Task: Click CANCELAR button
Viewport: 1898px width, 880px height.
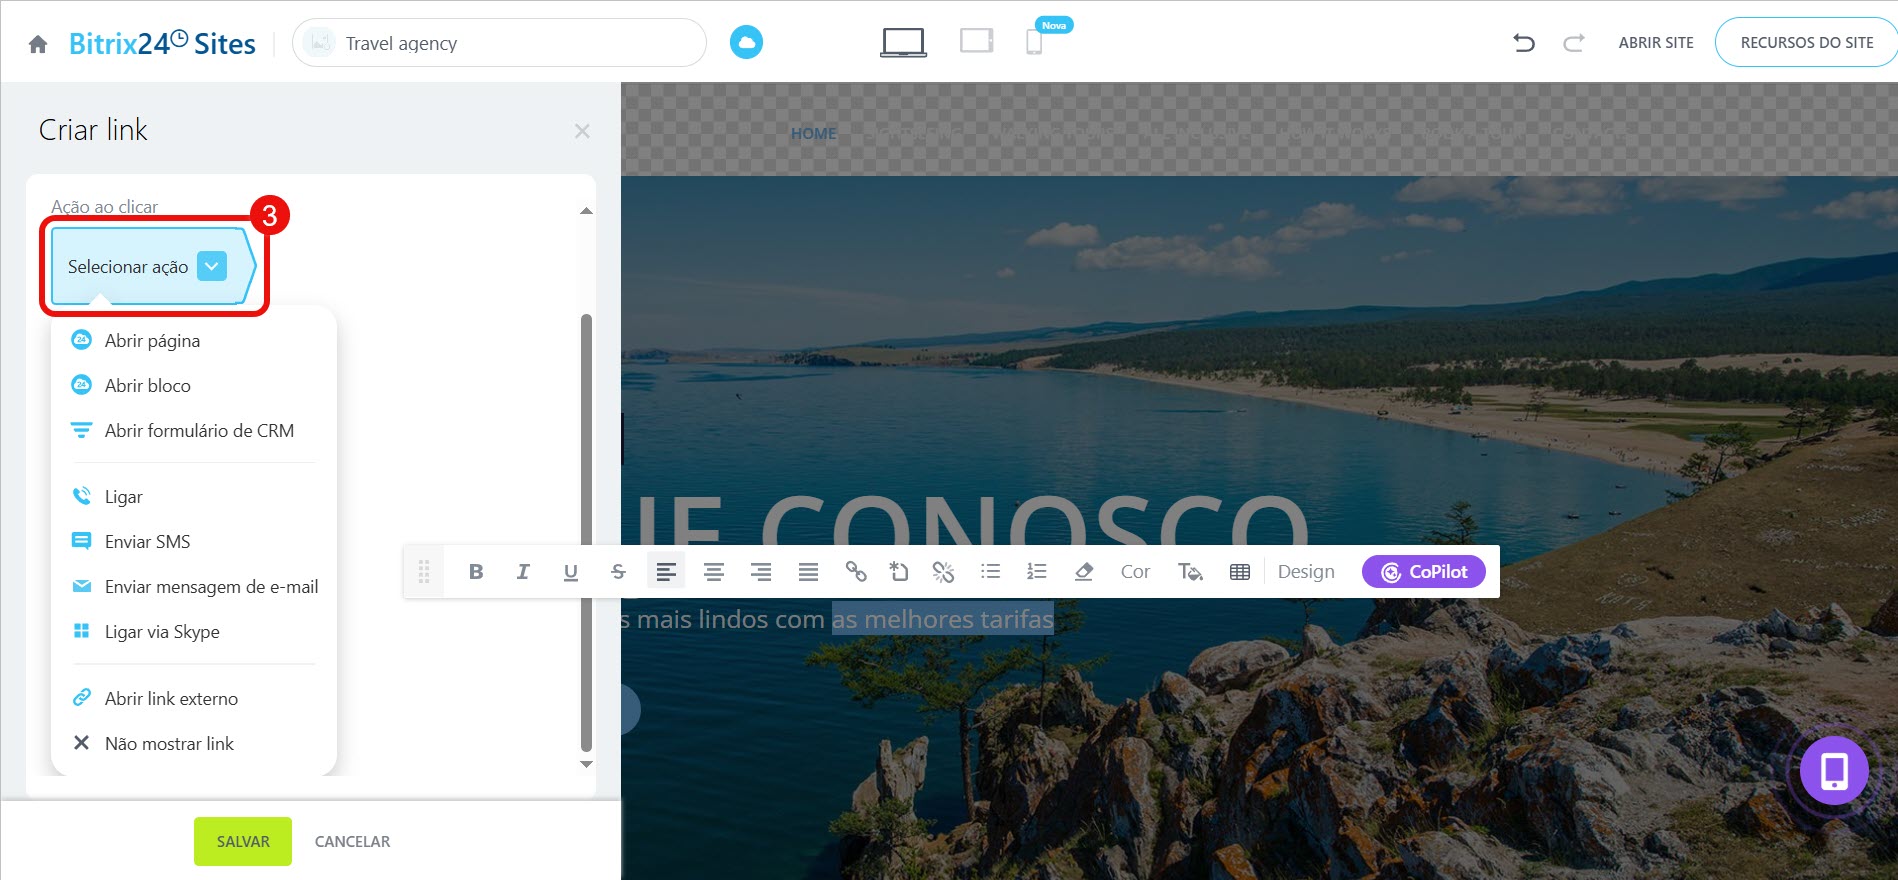Action: coord(352,842)
